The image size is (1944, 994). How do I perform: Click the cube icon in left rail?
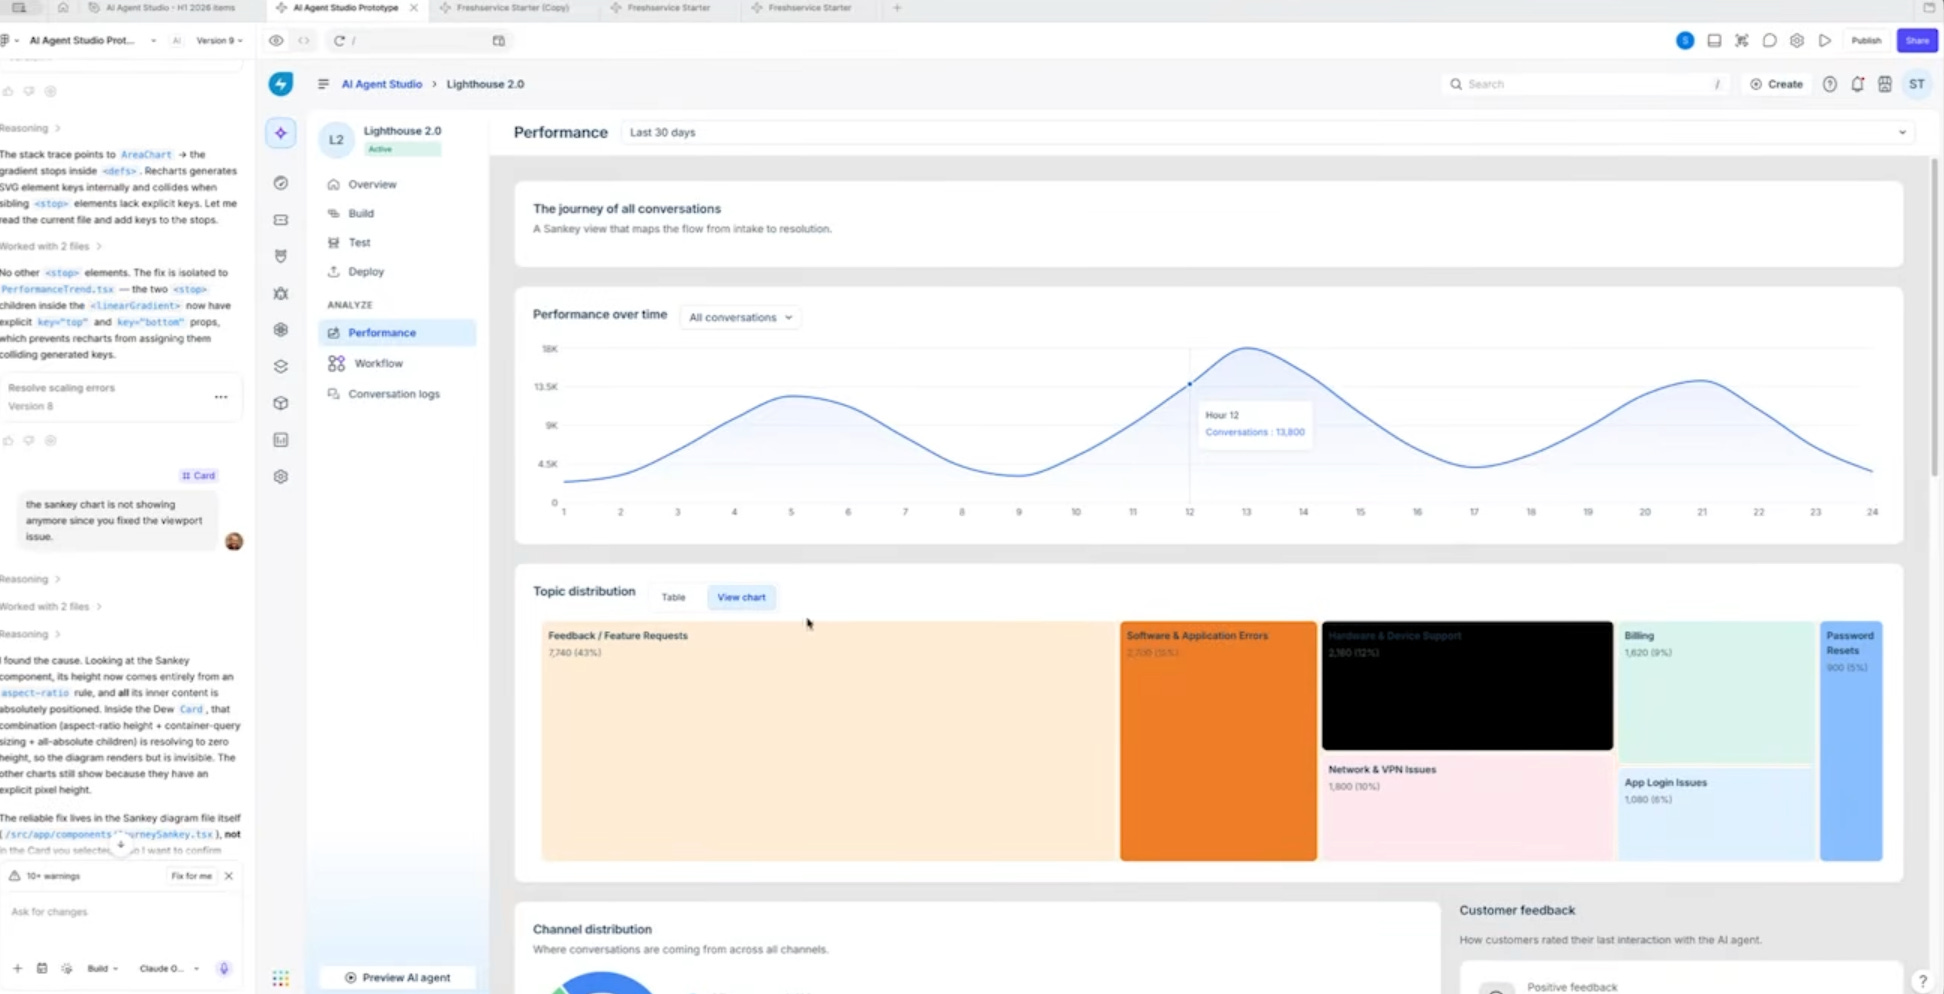(x=281, y=403)
